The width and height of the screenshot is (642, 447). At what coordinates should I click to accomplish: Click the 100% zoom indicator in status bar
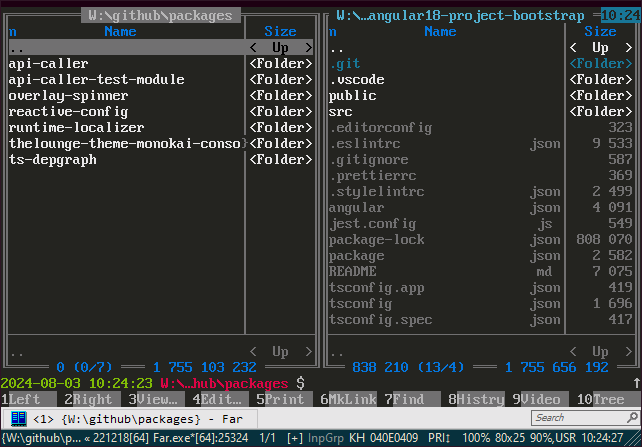coord(478,438)
